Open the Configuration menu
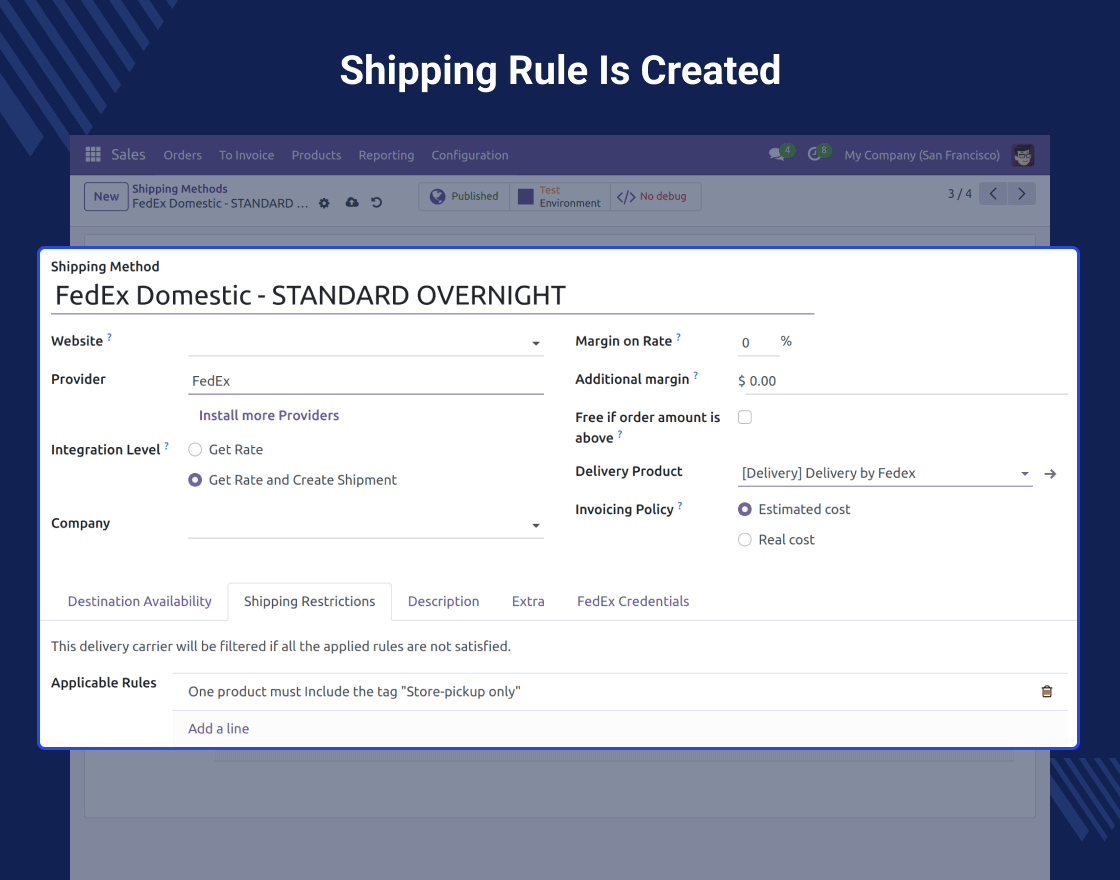This screenshot has height=880, width=1120. [x=470, y=155]
